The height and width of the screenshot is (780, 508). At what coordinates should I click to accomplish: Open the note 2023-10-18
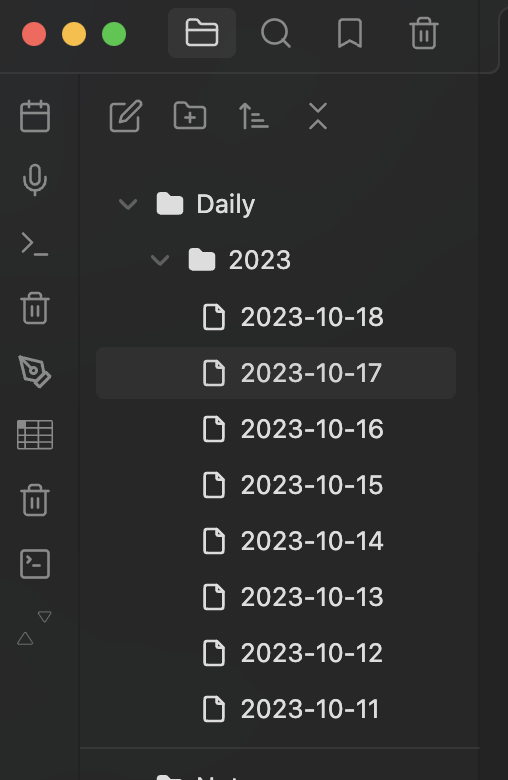(276, 317)
